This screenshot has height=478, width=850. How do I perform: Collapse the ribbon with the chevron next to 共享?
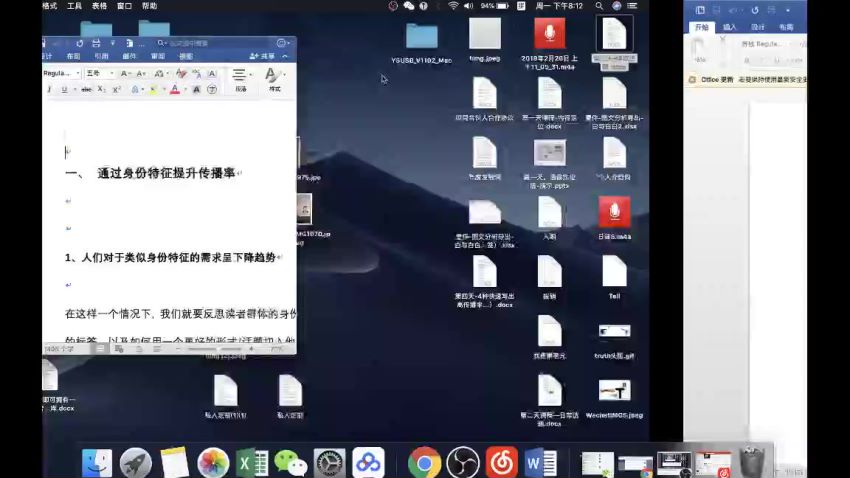coord(285,56)
